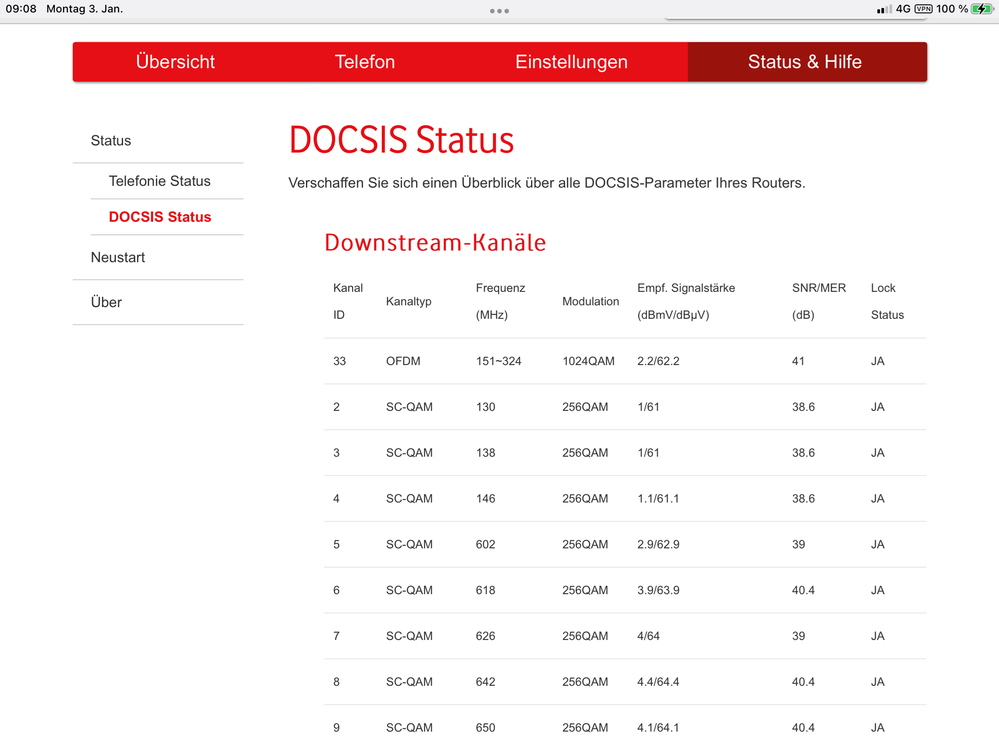Tap the three-dot multitasking icon

500,11
